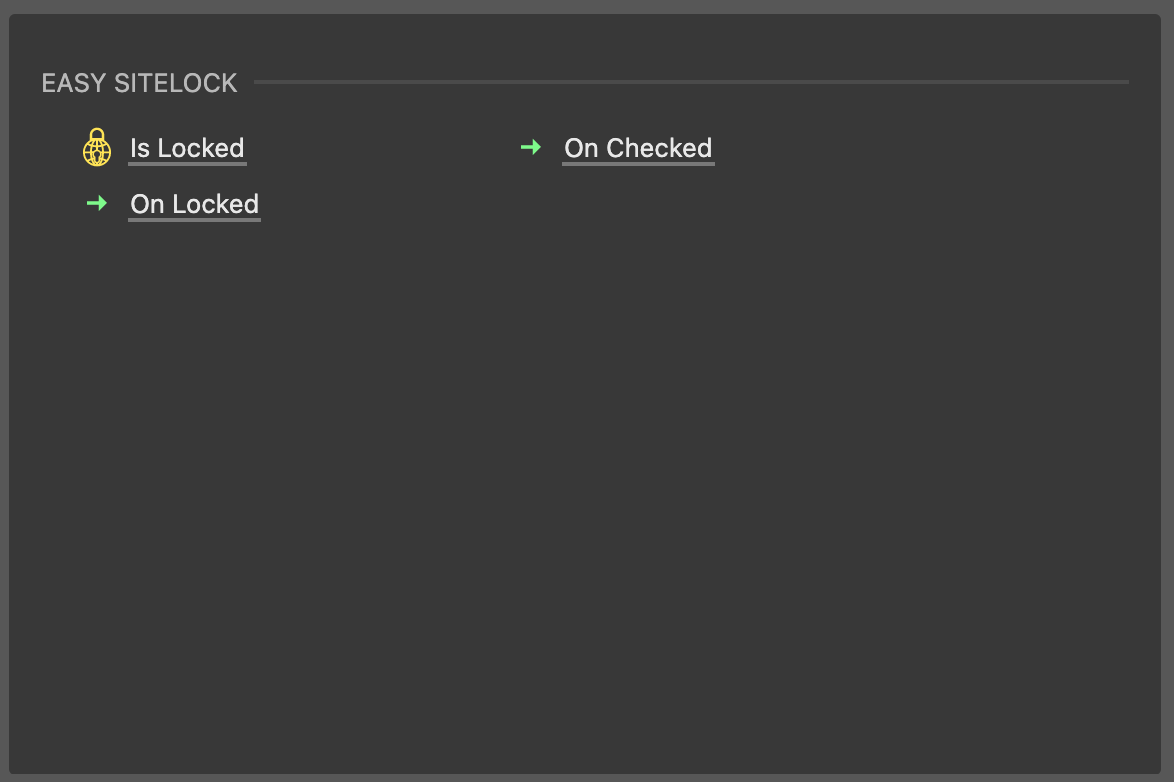This screenshot has width=1174, height=782.
Task: Open the On Checked event link
Action: tap(638, 148)
